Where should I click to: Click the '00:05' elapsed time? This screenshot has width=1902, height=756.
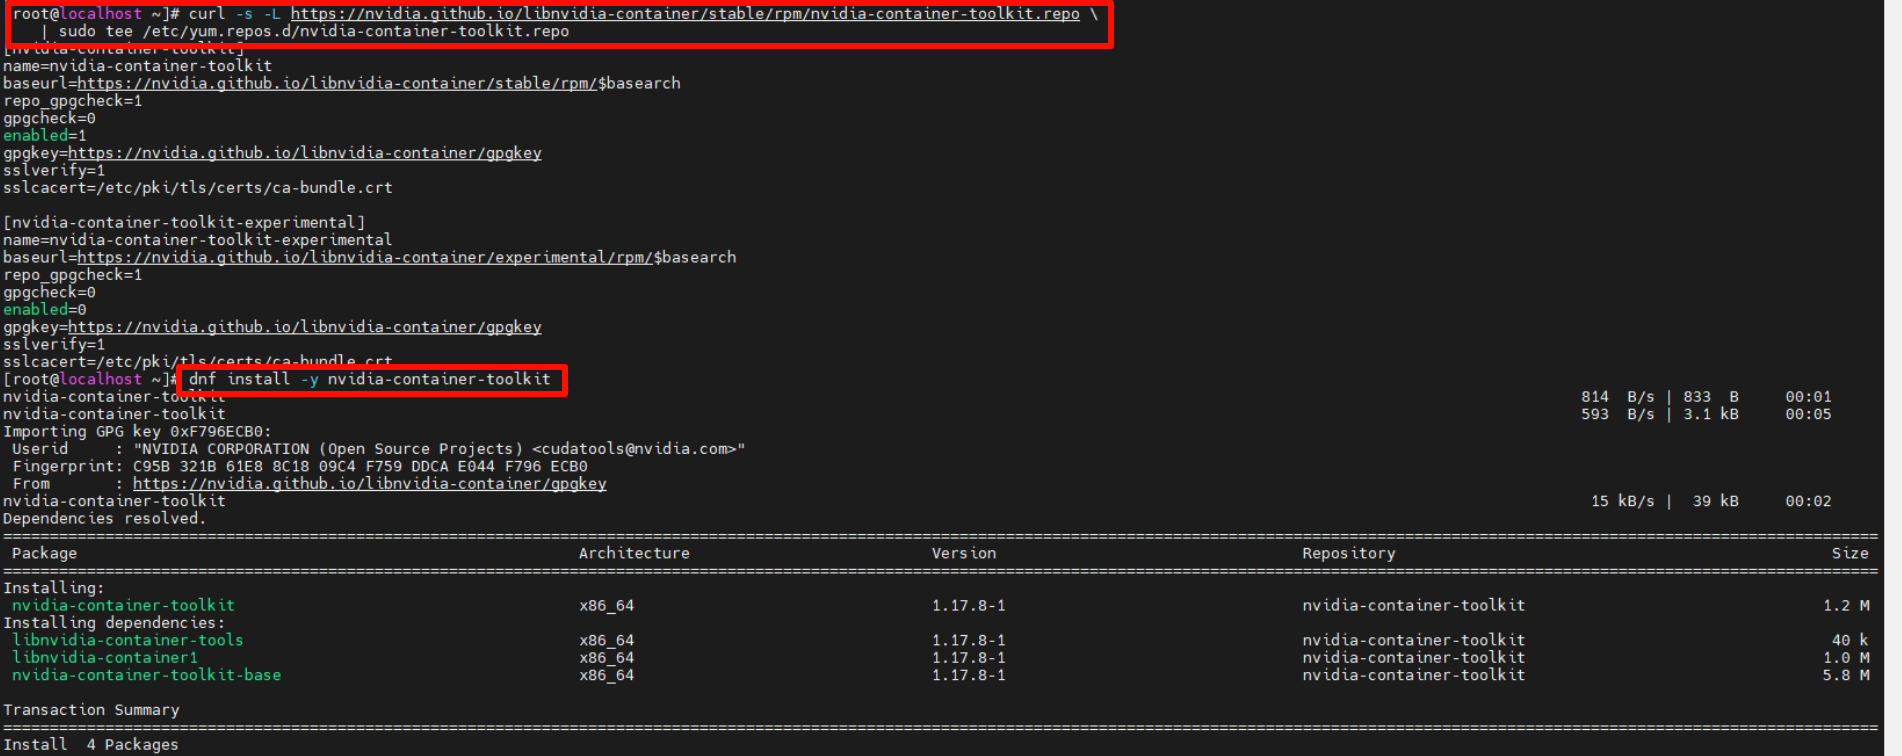pos(1808,414)
